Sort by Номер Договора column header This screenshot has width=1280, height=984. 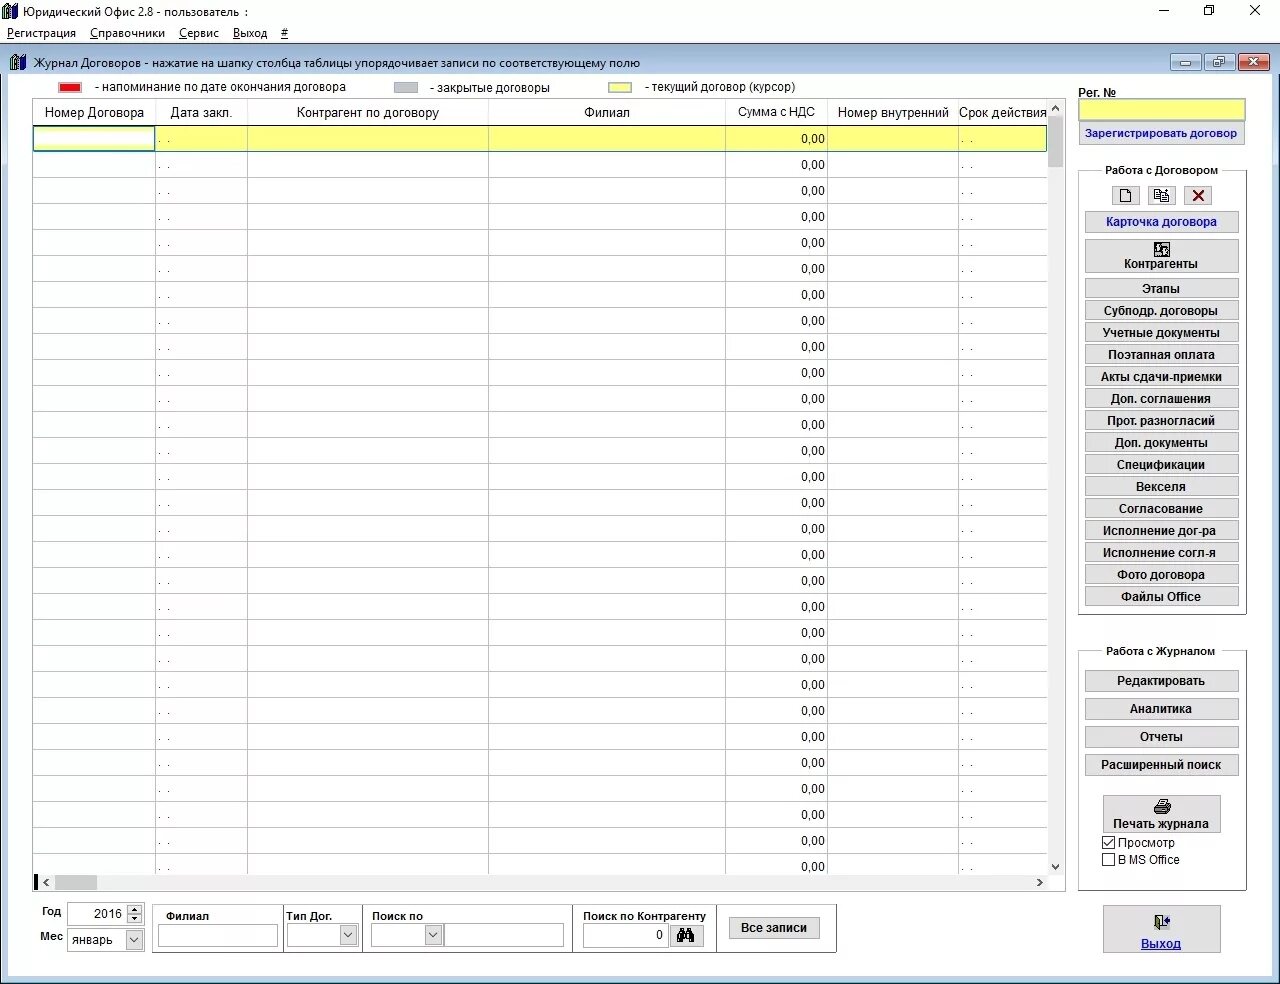[x=94, y=112]
